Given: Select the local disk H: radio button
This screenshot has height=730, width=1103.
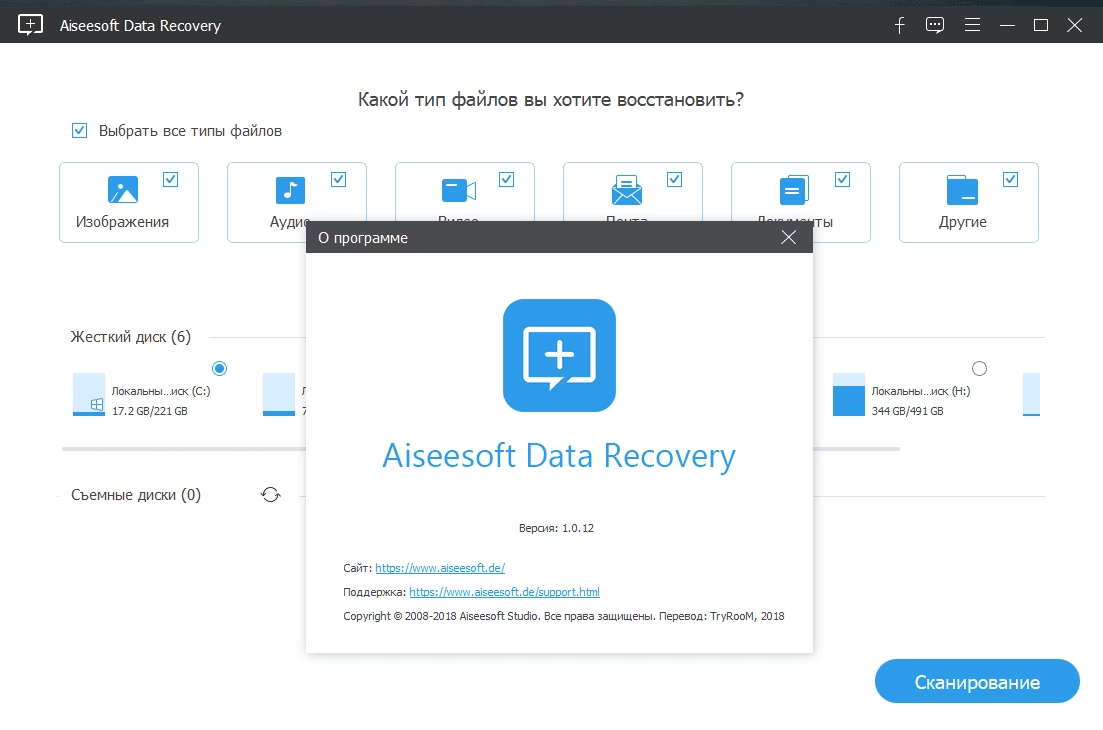Looking at the screenshot, I should click(979, 368).
